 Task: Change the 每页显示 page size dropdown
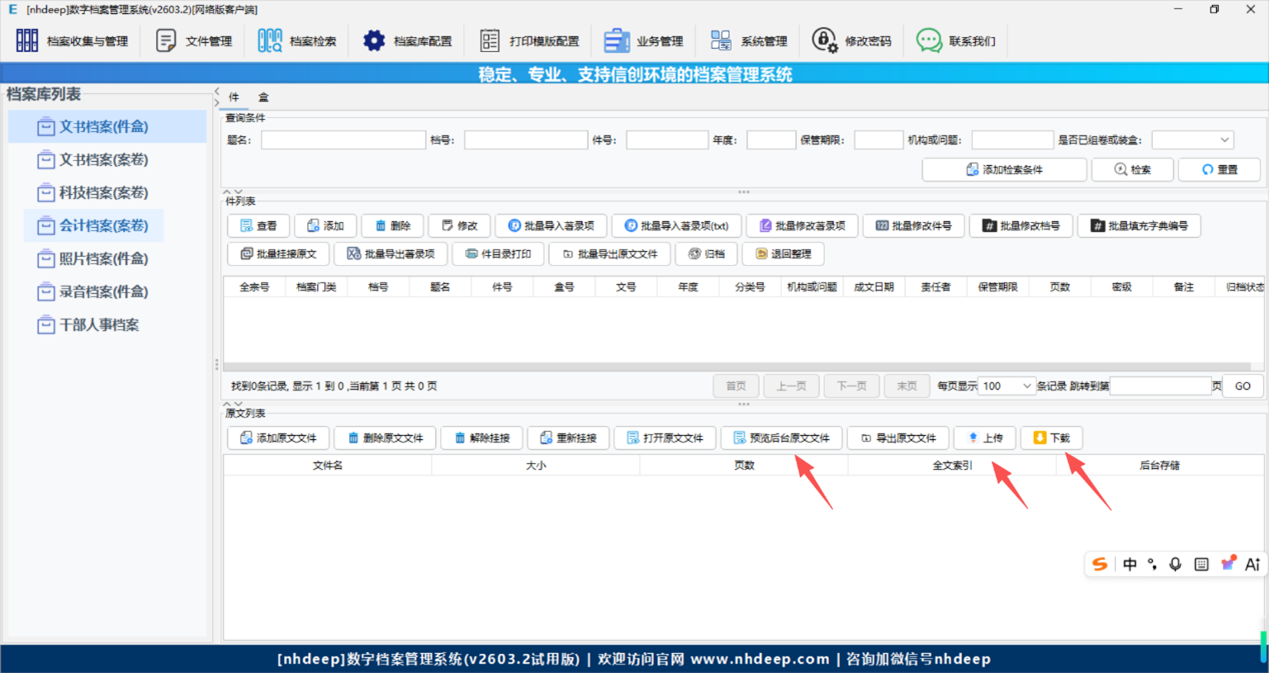click(1007, 385)
